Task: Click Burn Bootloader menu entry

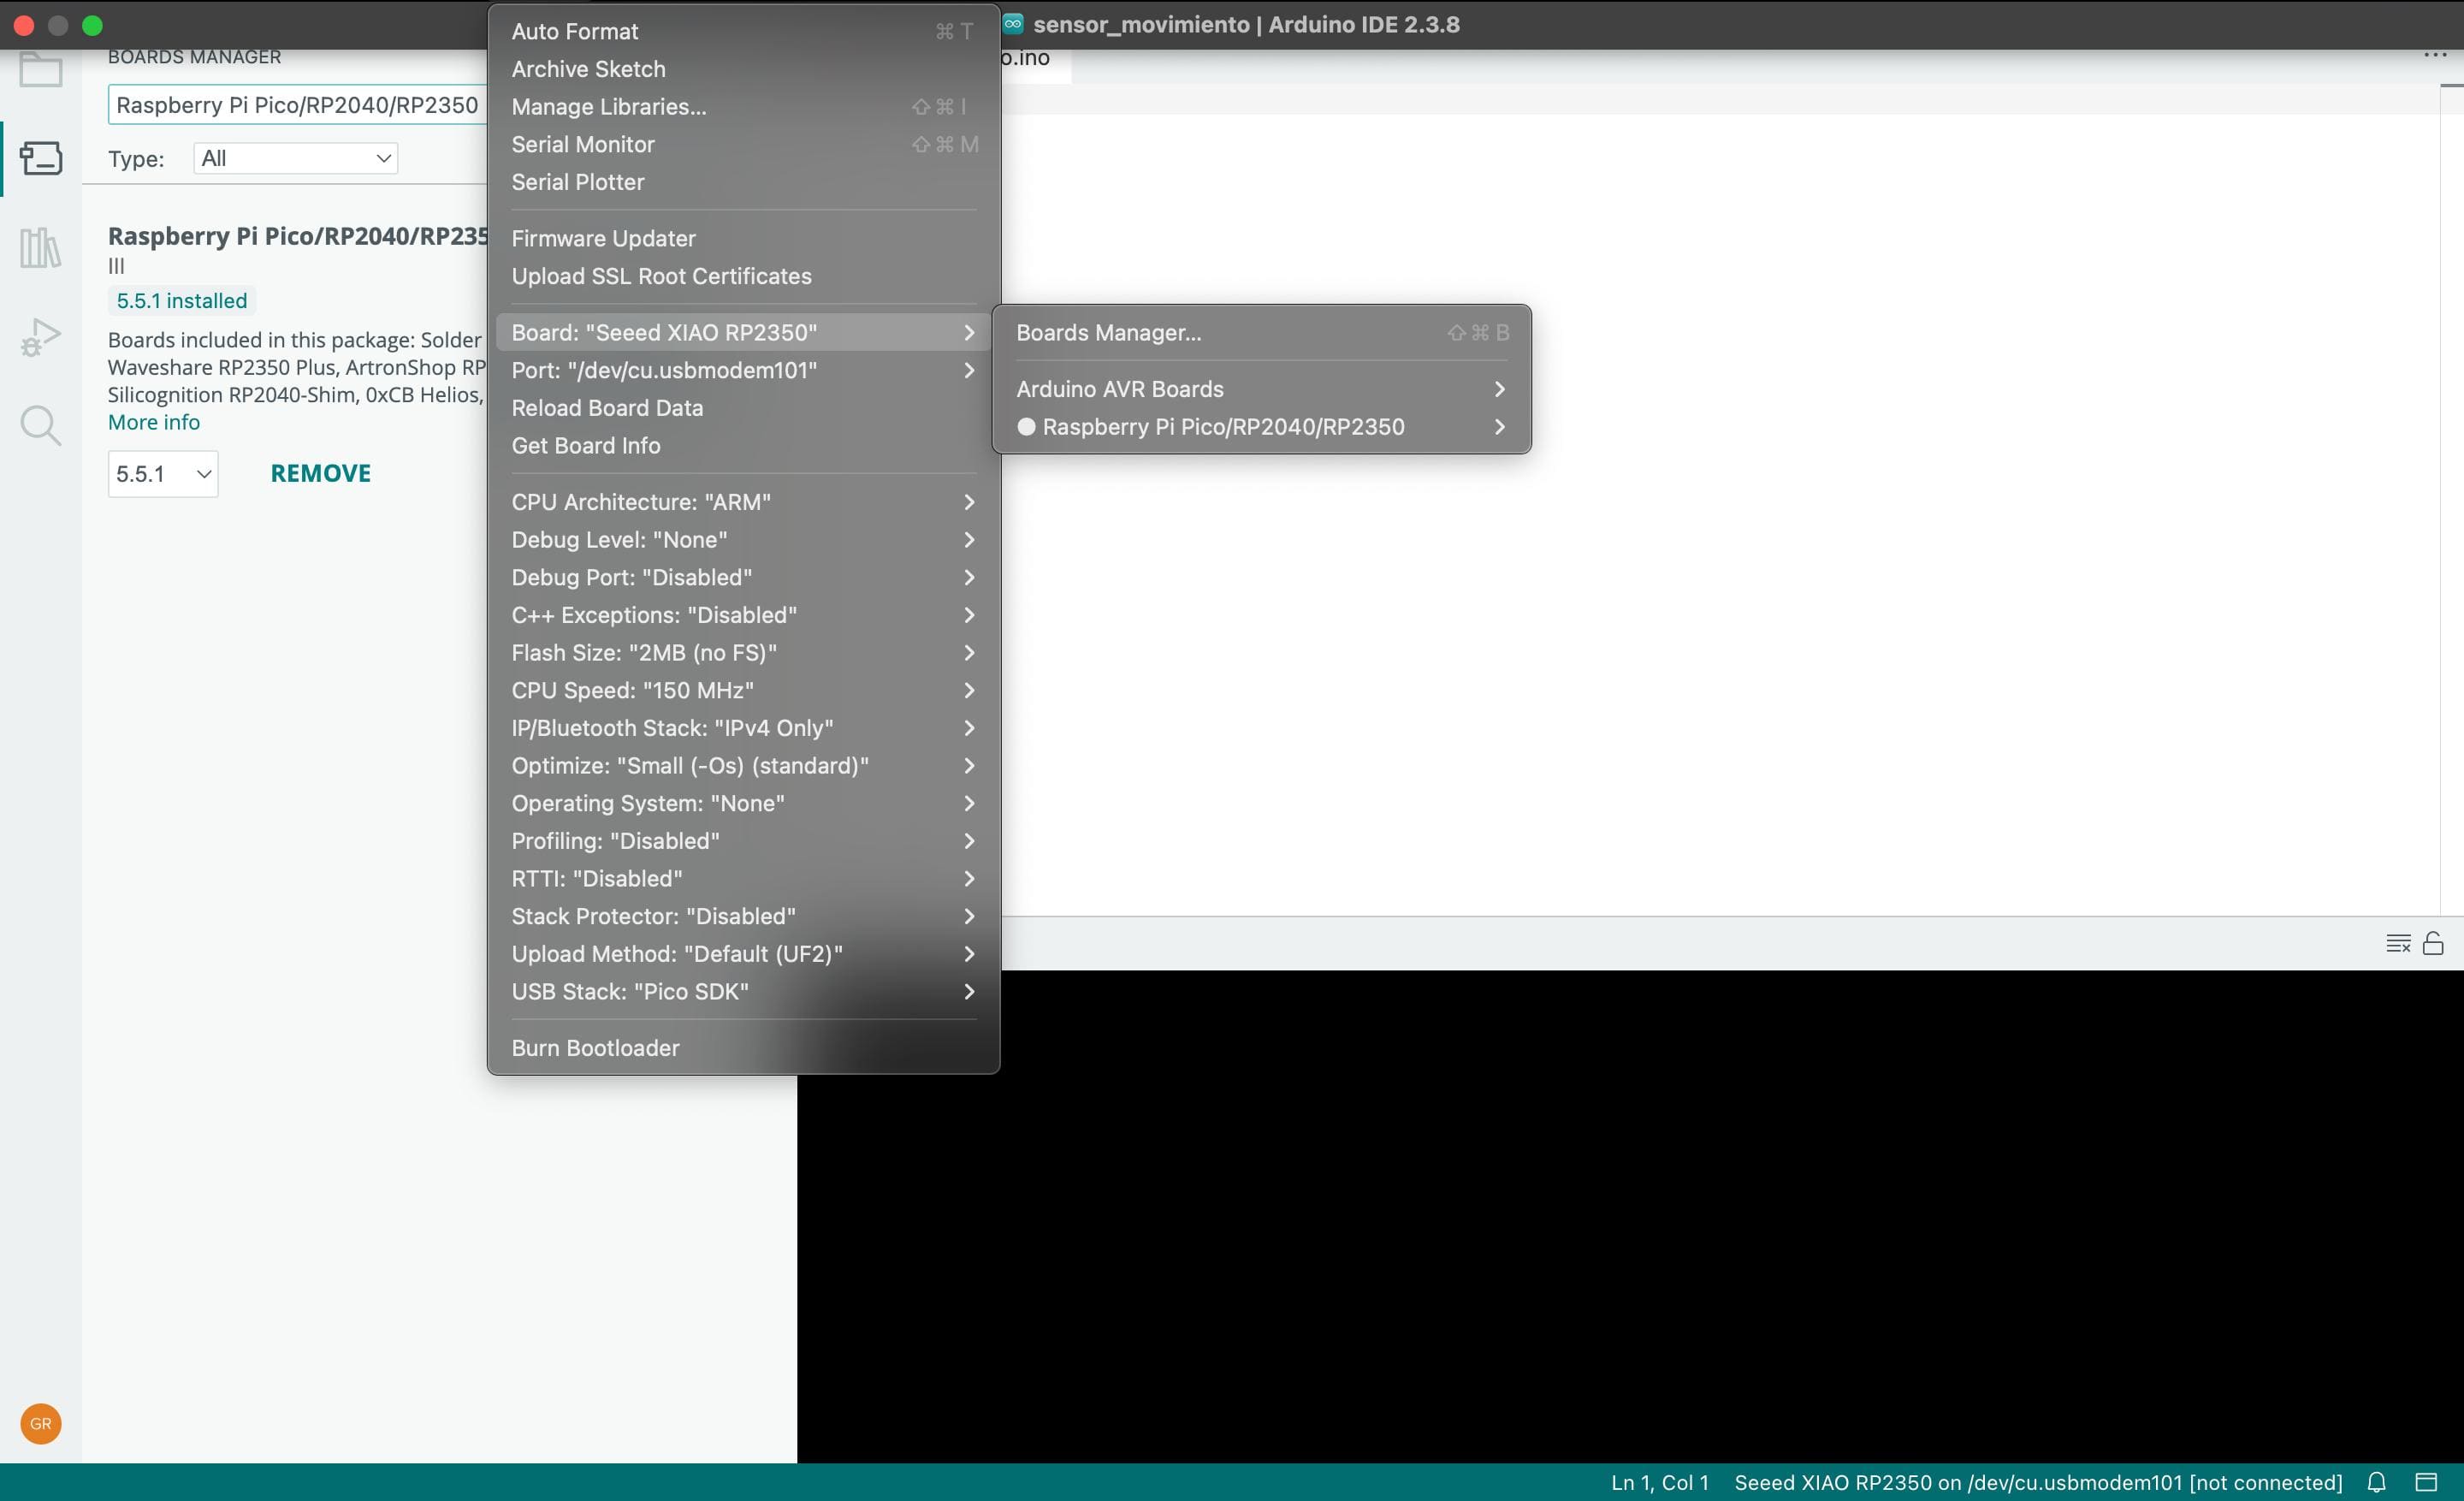Action: [x=595, y=1048]
